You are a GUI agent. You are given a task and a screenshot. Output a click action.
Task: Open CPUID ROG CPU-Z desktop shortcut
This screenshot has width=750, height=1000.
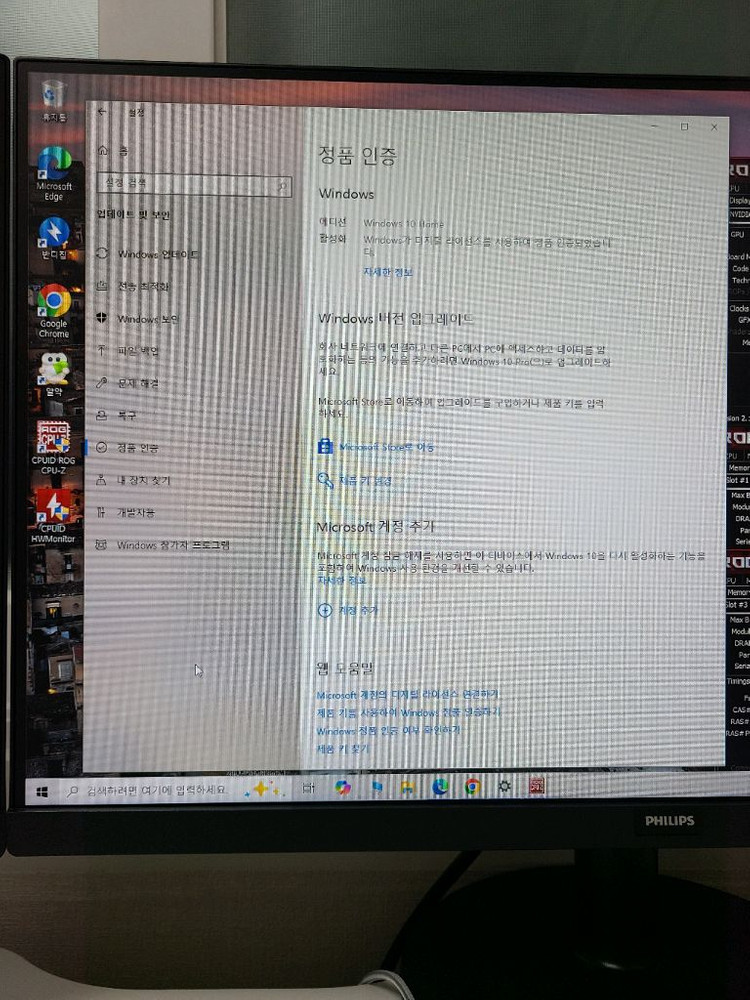tap(53, 447)
